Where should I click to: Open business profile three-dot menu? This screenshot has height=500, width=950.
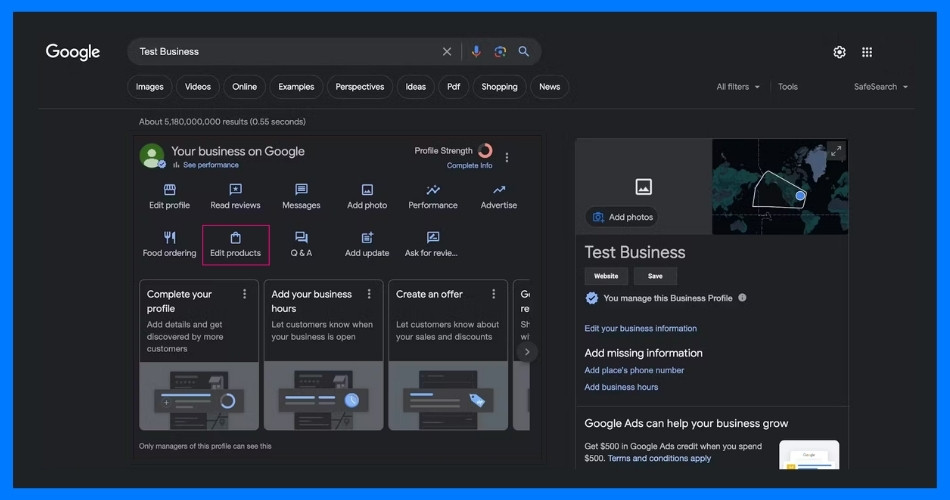point(507,158)
